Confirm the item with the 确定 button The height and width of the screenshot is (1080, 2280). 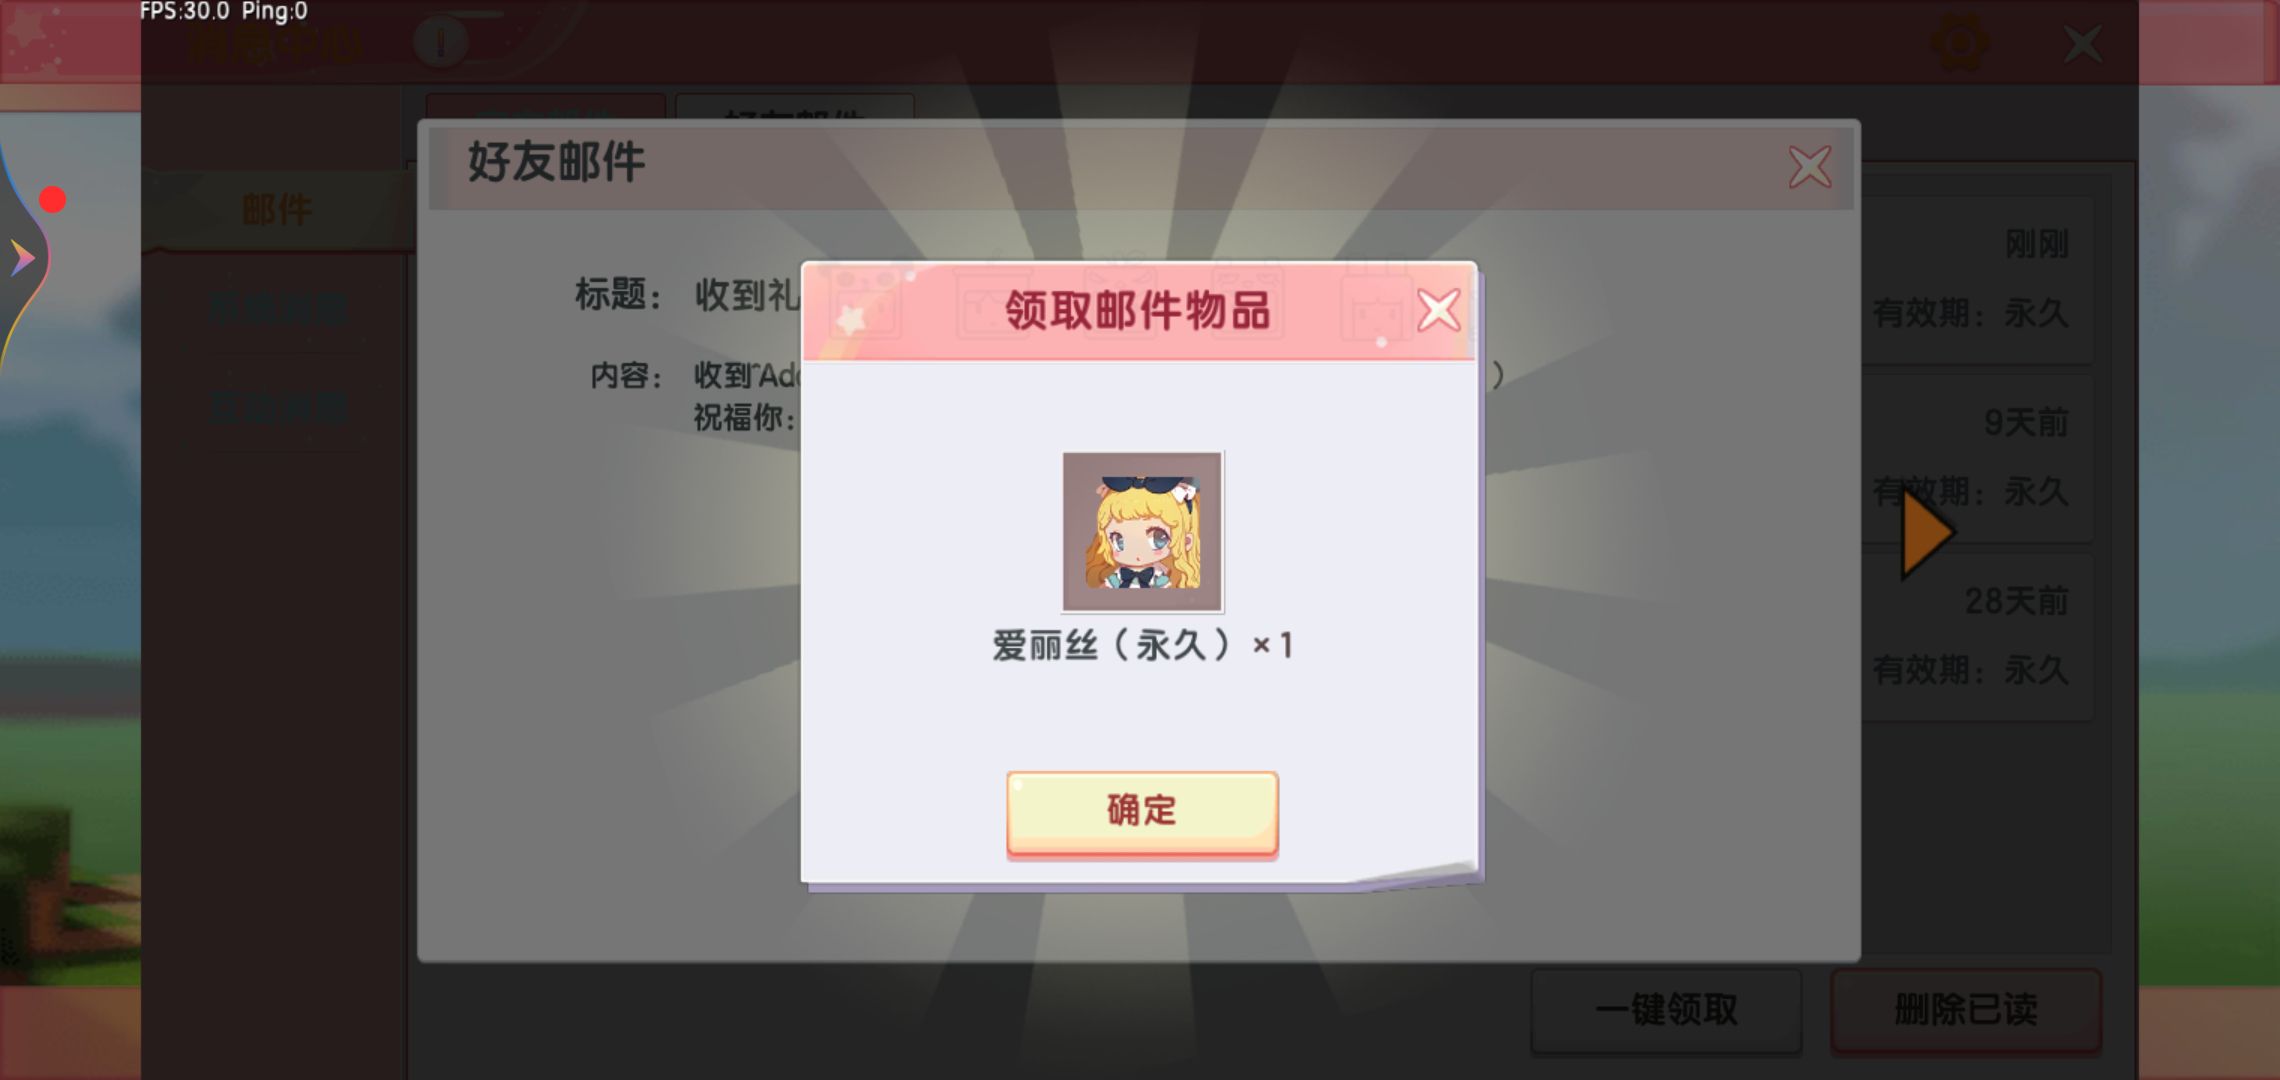(1142, 812)
